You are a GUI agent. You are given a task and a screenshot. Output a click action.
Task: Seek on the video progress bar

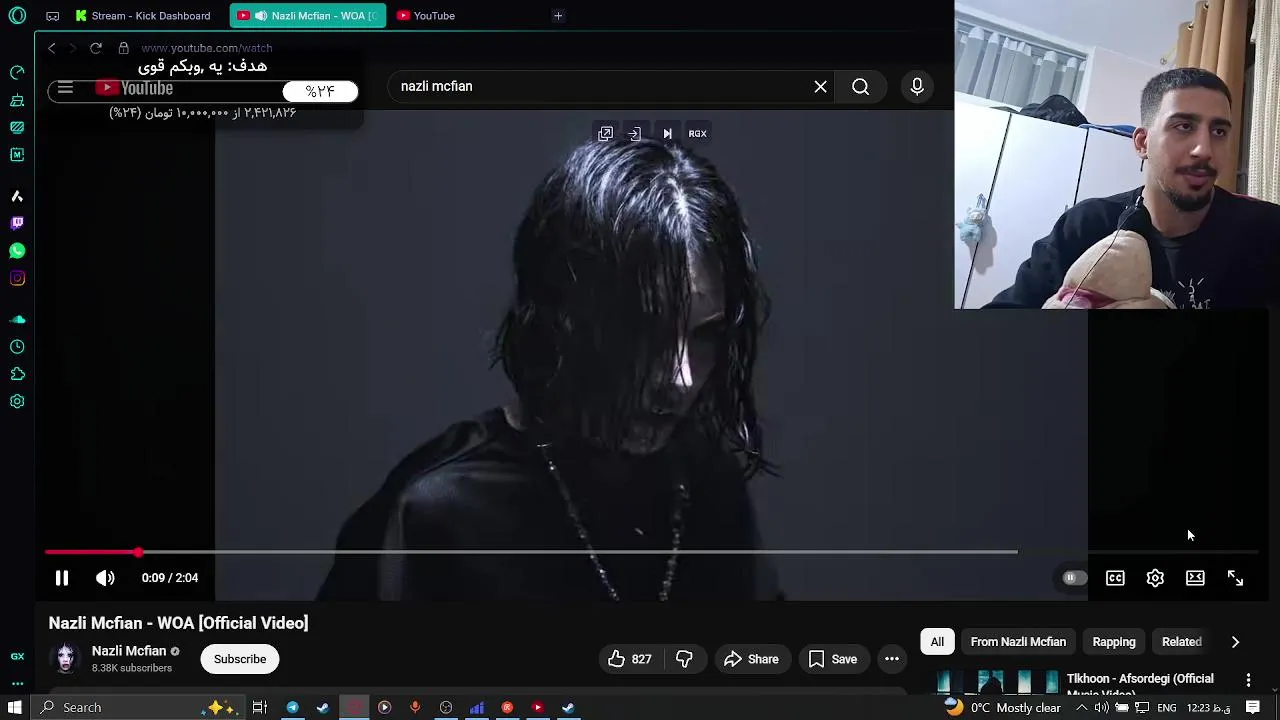pyautogui.click(x=650, y=552)
